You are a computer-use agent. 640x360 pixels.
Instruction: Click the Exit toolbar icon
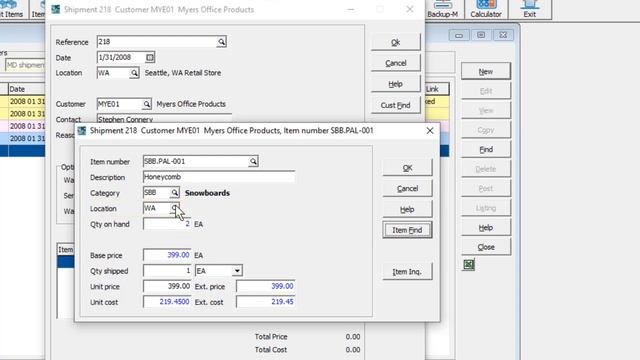coord(529,9)
